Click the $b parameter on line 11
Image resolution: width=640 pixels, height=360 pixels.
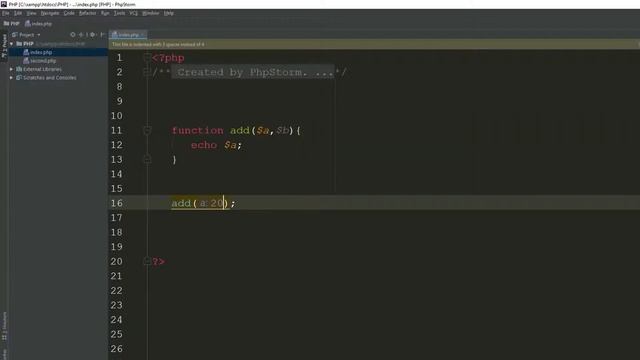(282, 130)
